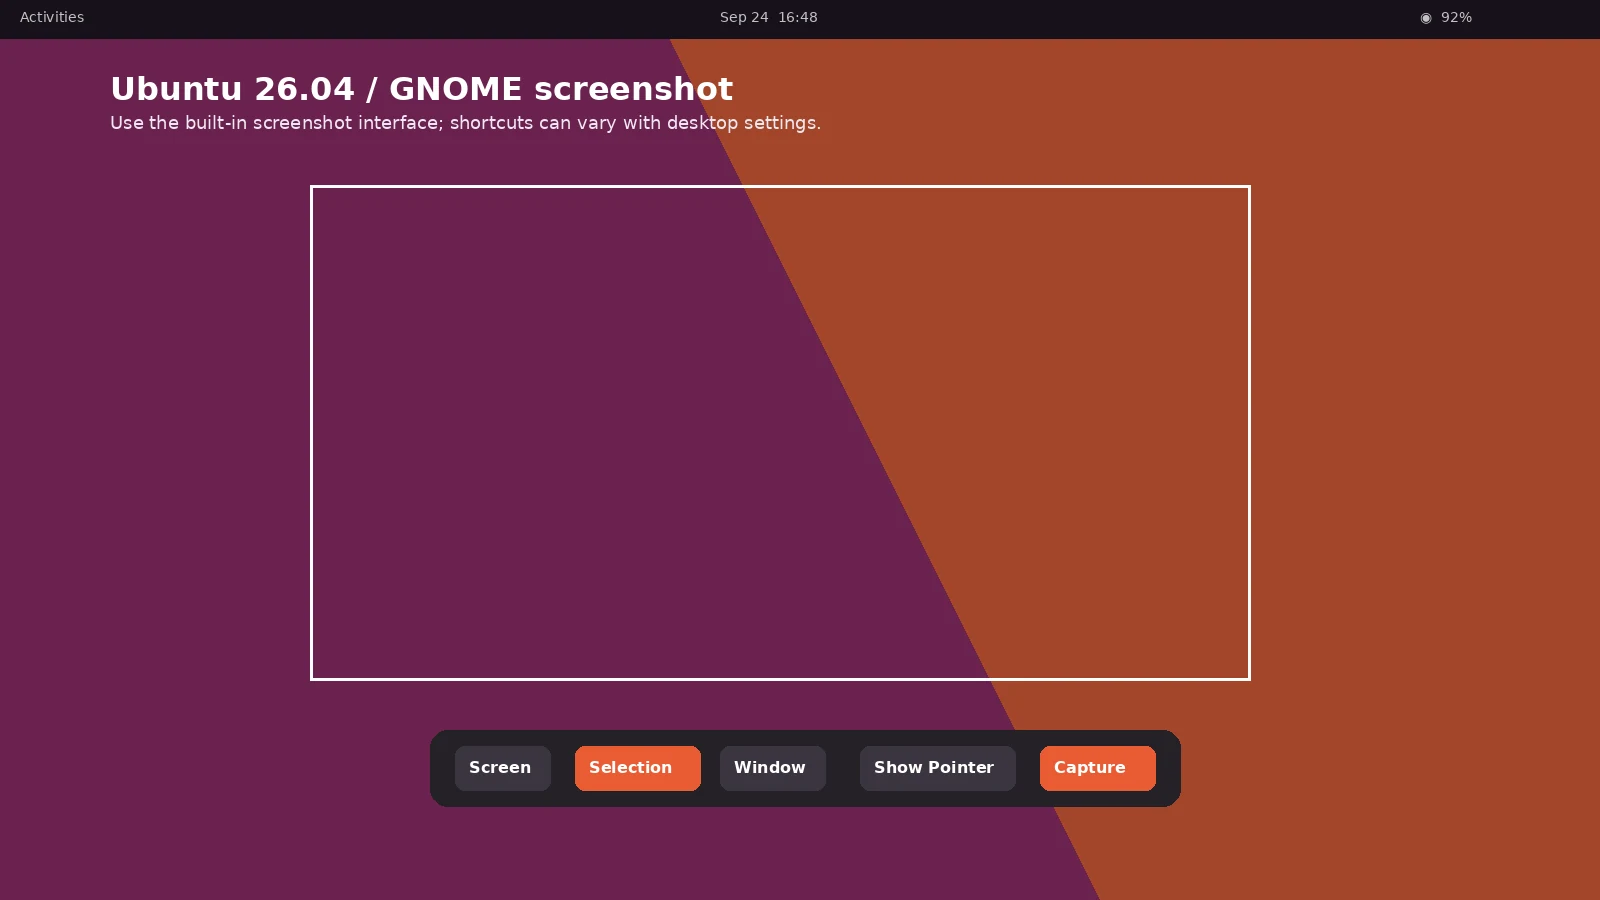Click the text about the built-in screenshot interface
The width and height of the screenshot is (1600, 900).
pyautogui.click(x=465, y=123)
